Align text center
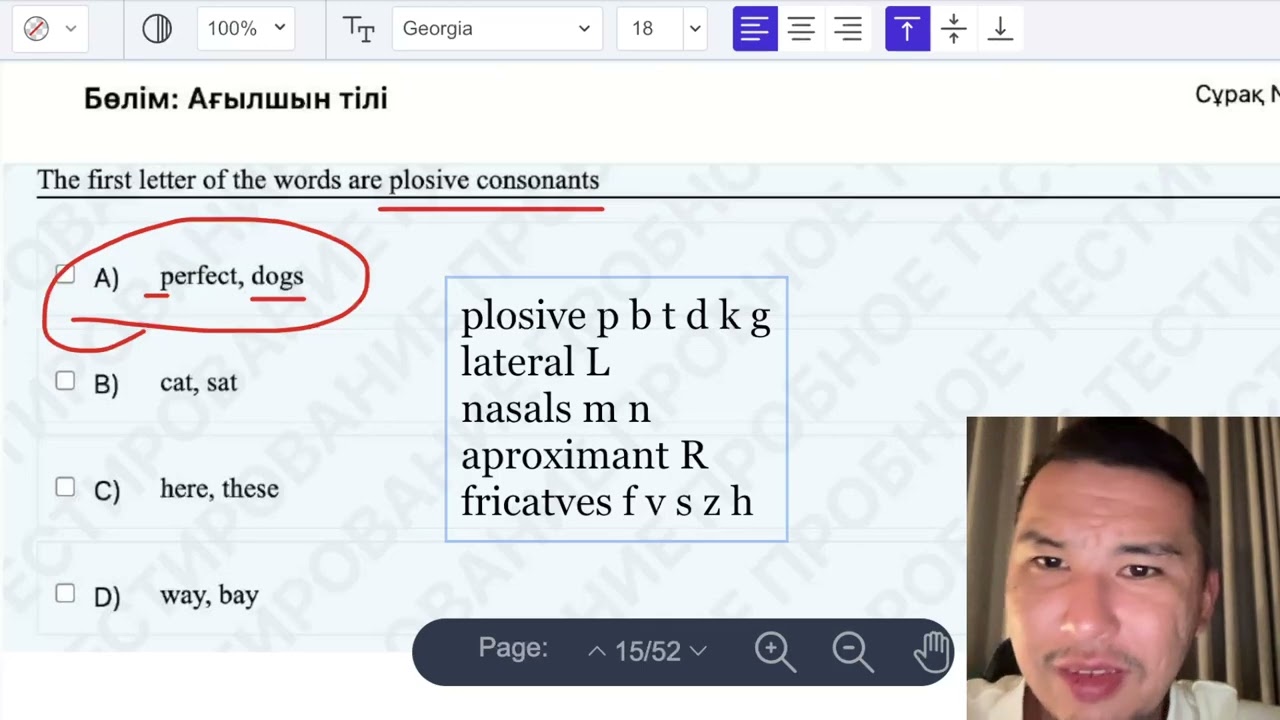The image size is (1280, 720). coord(801,29)
